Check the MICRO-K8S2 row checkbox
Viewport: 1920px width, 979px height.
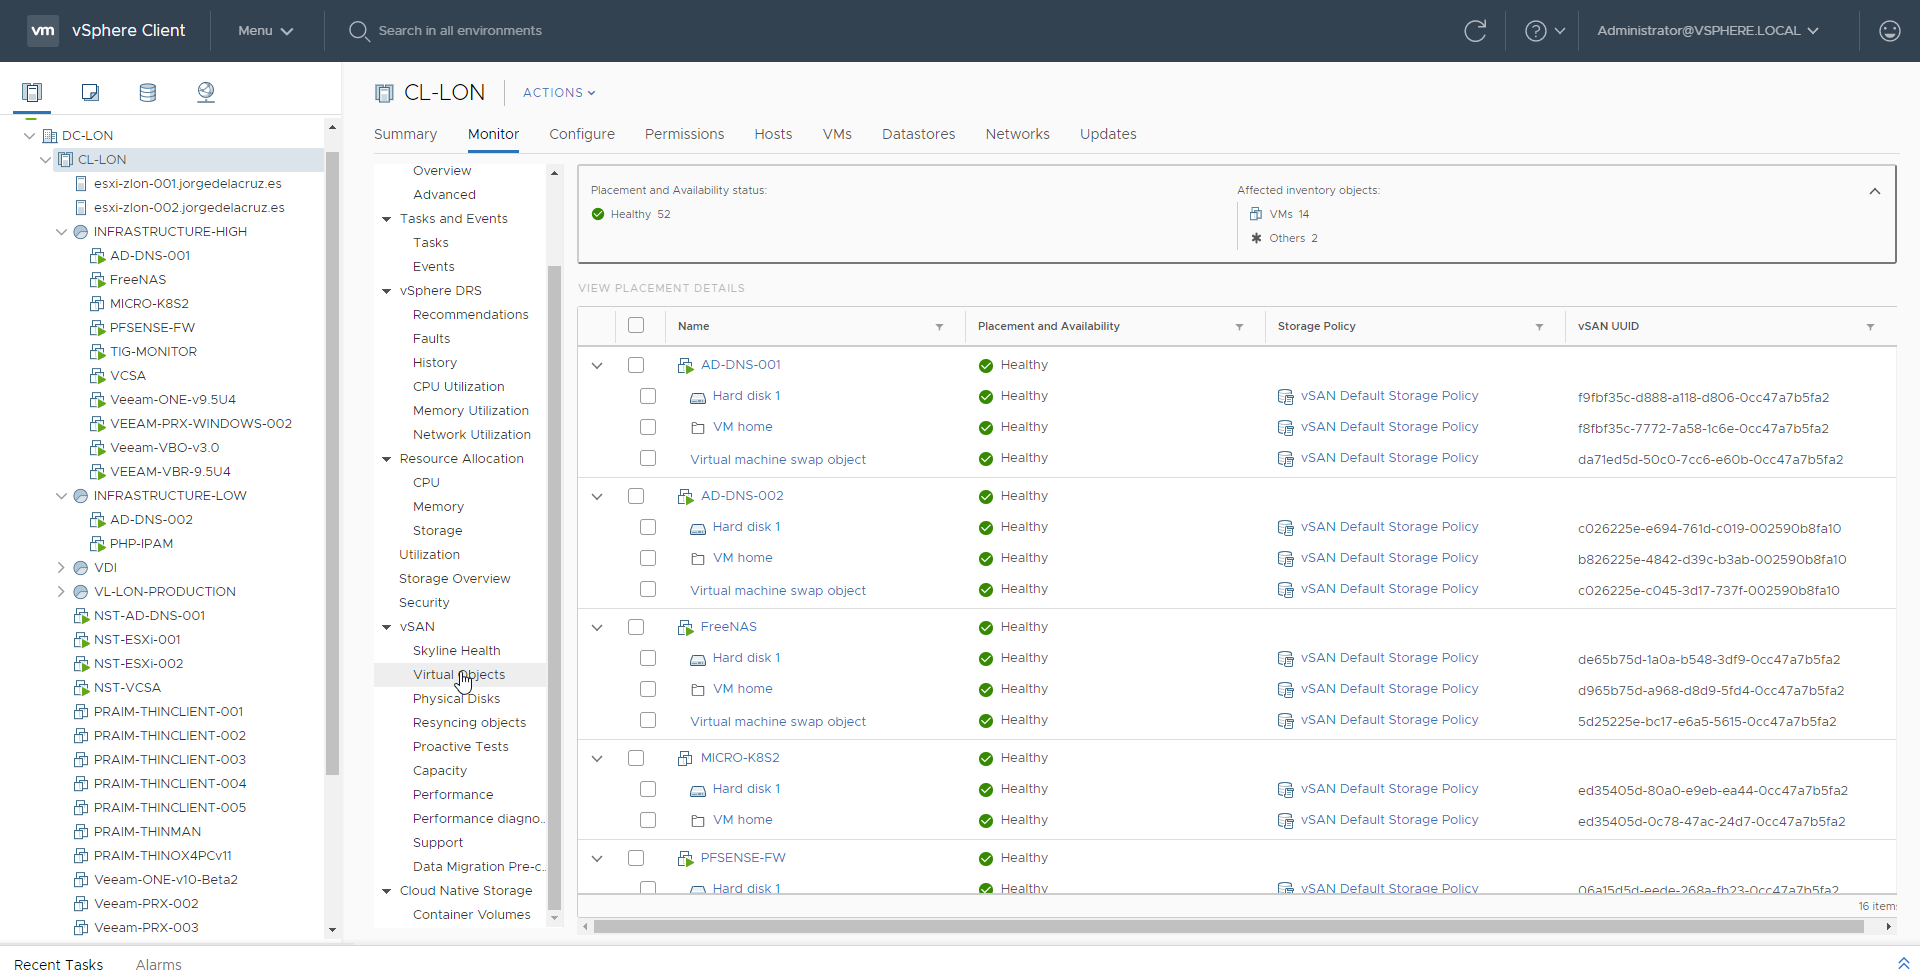click(636, 758)
